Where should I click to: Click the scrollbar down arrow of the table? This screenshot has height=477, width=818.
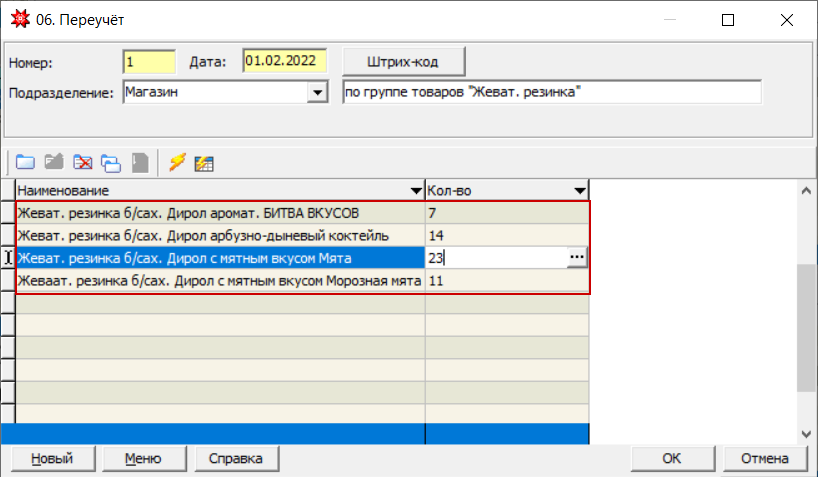pyautogui.click(x=806, y=434)
